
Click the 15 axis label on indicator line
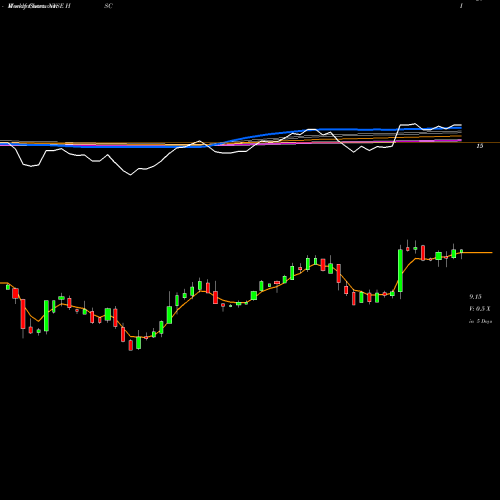pyautogui.click(x=480, y=146)
